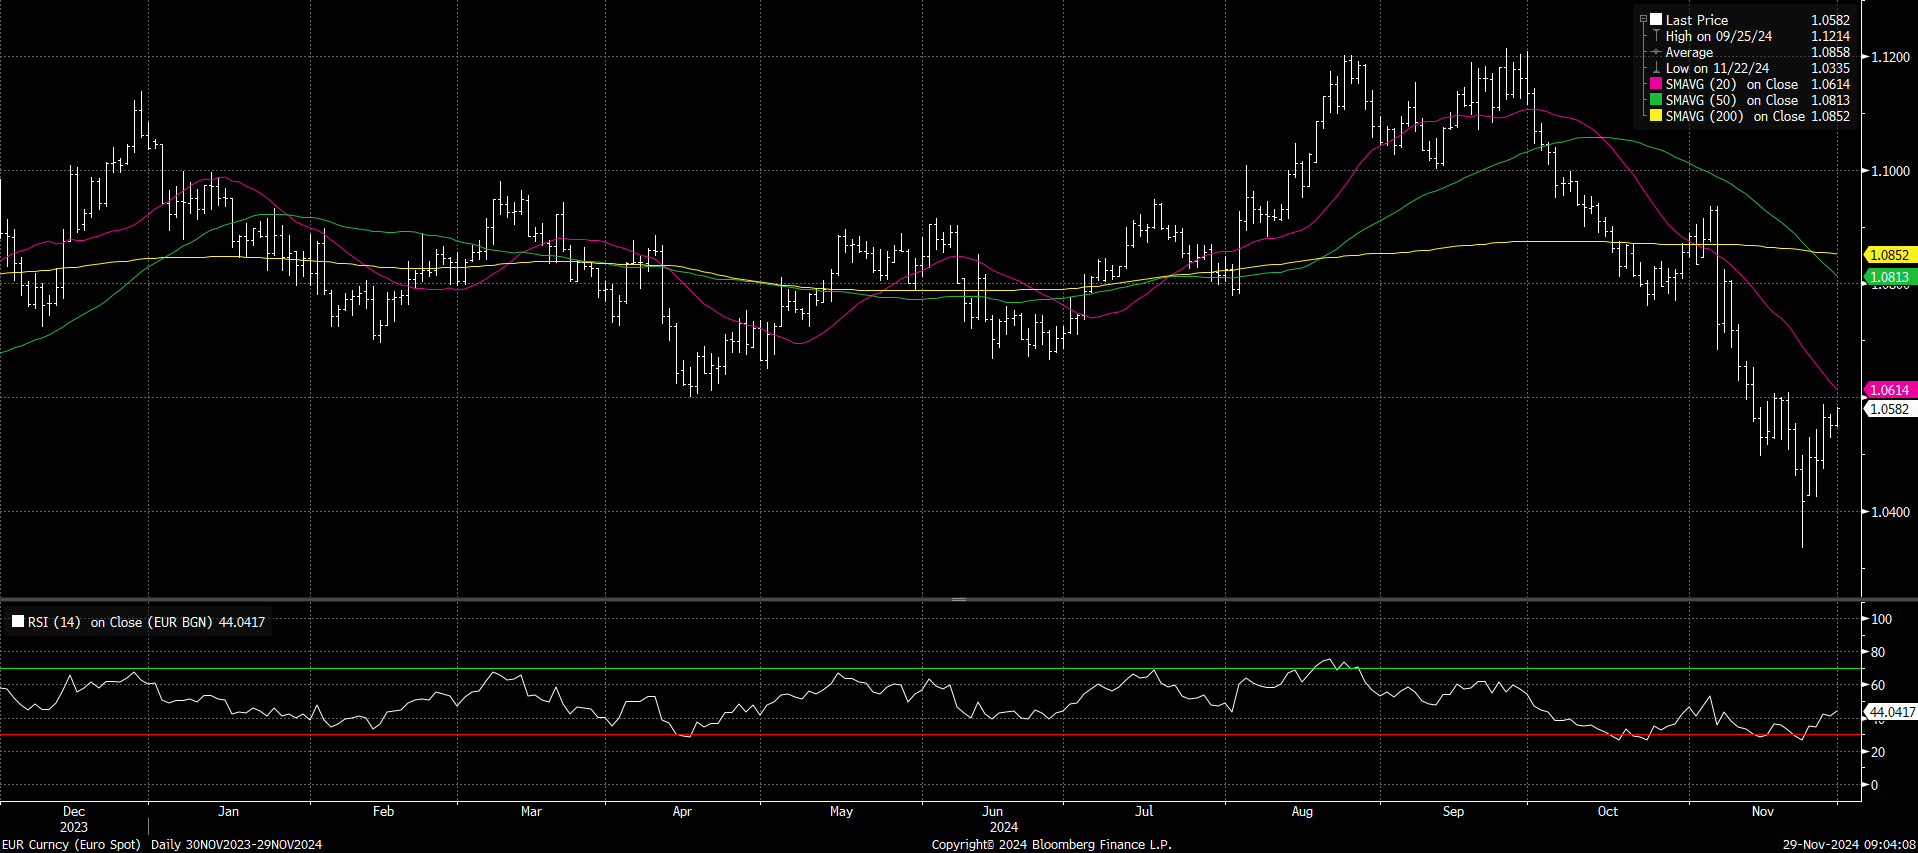This screenshot has width=1918, height=853.
Task: Click the 'Apr' date axis label
Action: click(682, 811)
